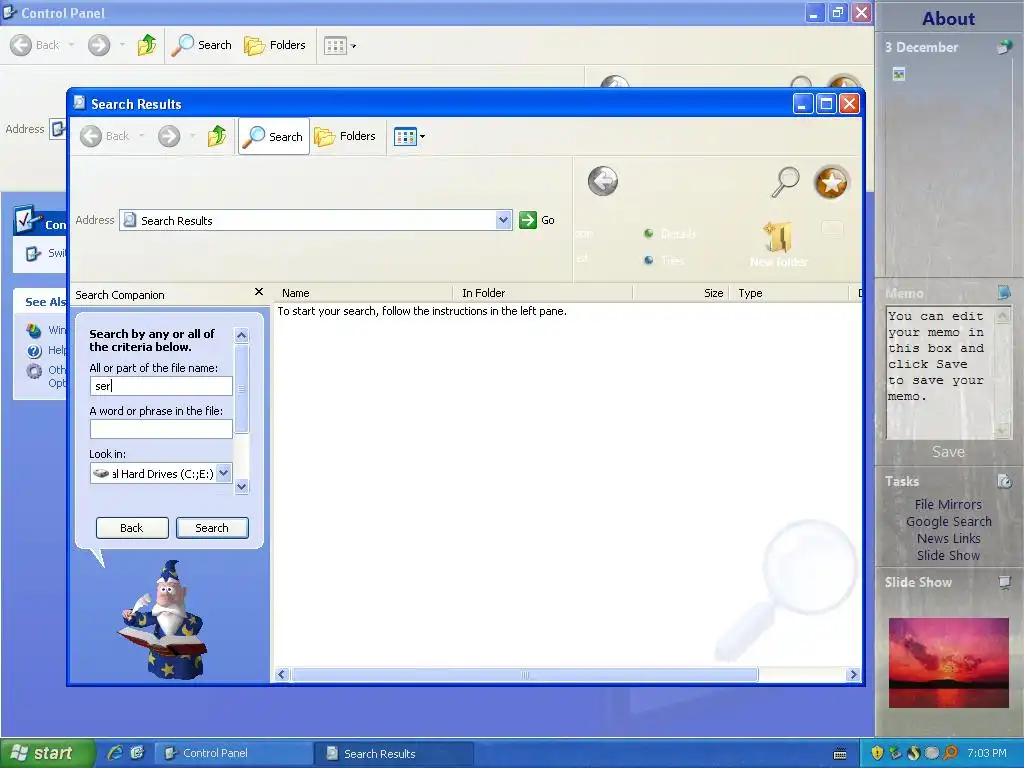This screenshot has width=1024, height=768.
Task: Open Address bar dropdown in Search Results
Action: tap(503, 220)
